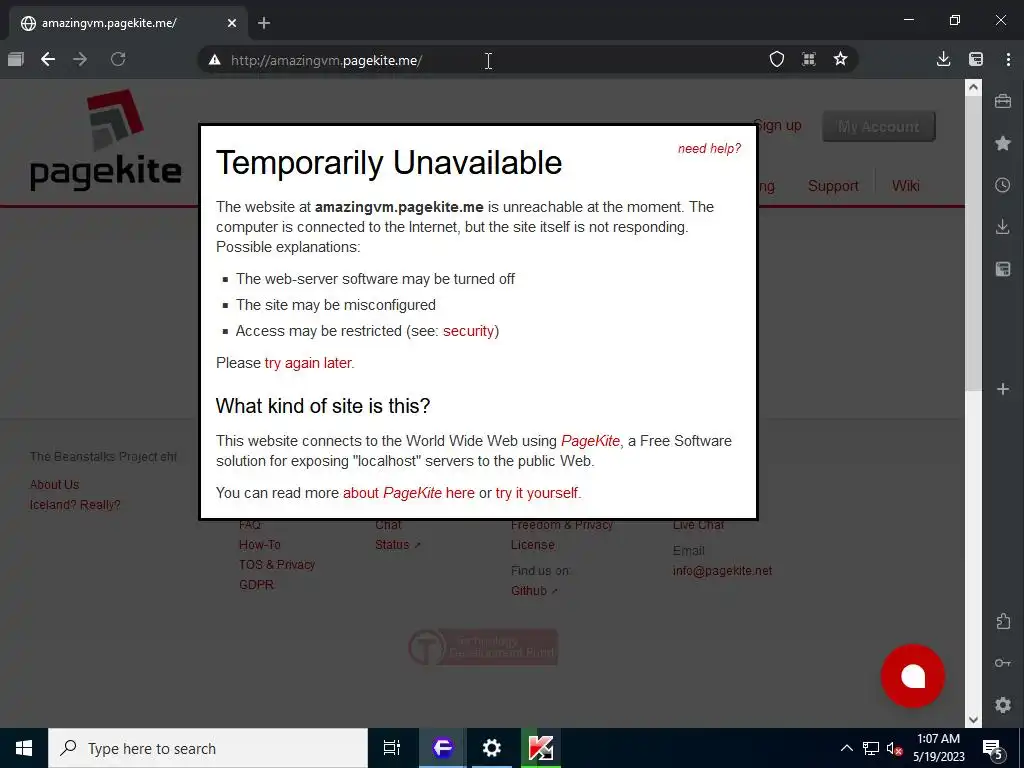The height and width of the screenshot is (768, 1024).
Task: Open the How-To footer link
Action: click(259, 545)
